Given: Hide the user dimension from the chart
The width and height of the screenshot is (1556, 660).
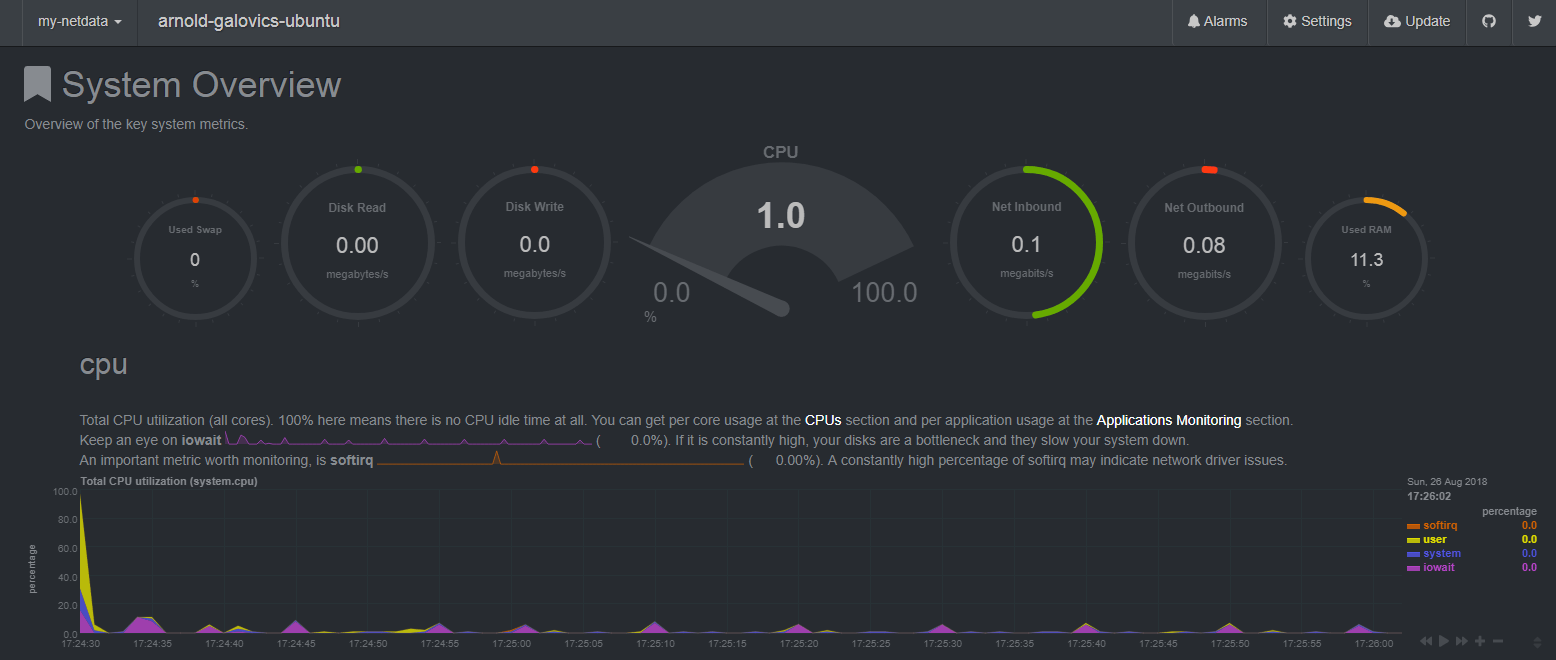Looking at the screenshot, I should (x=1434, y=539).
